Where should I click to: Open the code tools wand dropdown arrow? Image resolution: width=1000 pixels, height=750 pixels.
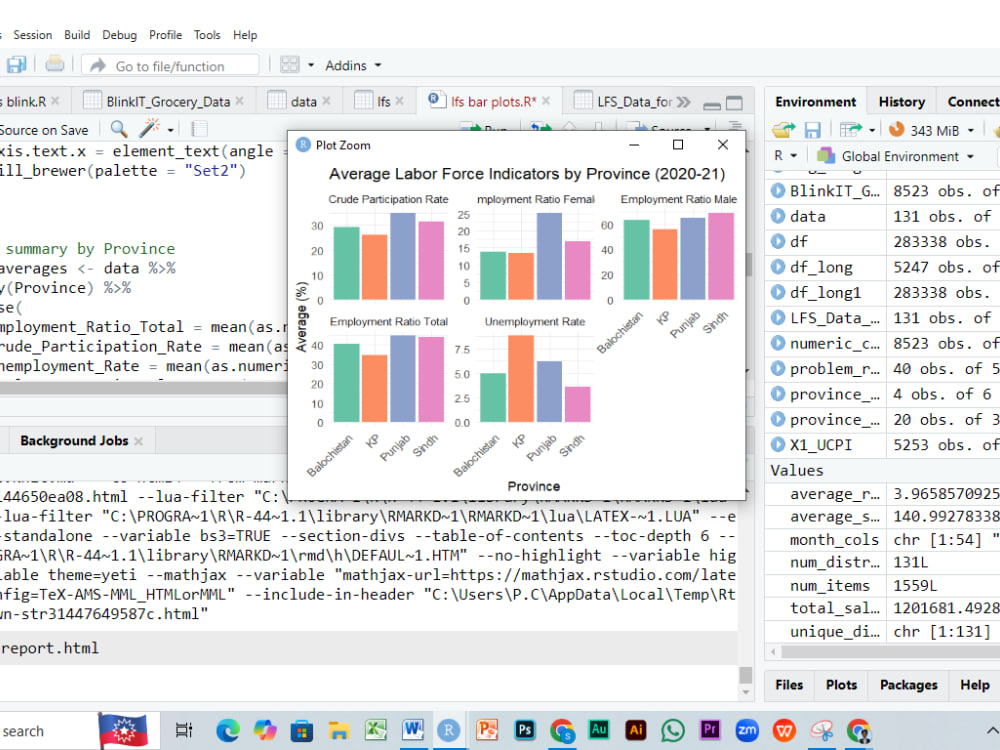click(x=170, y=130)
